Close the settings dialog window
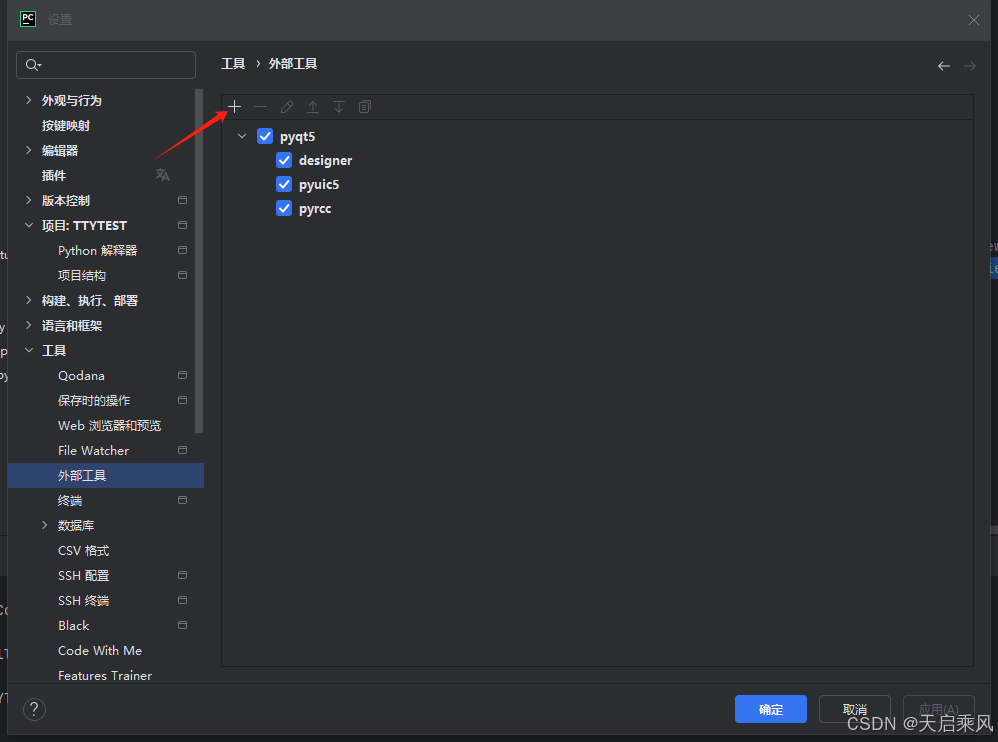The height and width of the screenshot is (742, 998). tap(974, 20)
